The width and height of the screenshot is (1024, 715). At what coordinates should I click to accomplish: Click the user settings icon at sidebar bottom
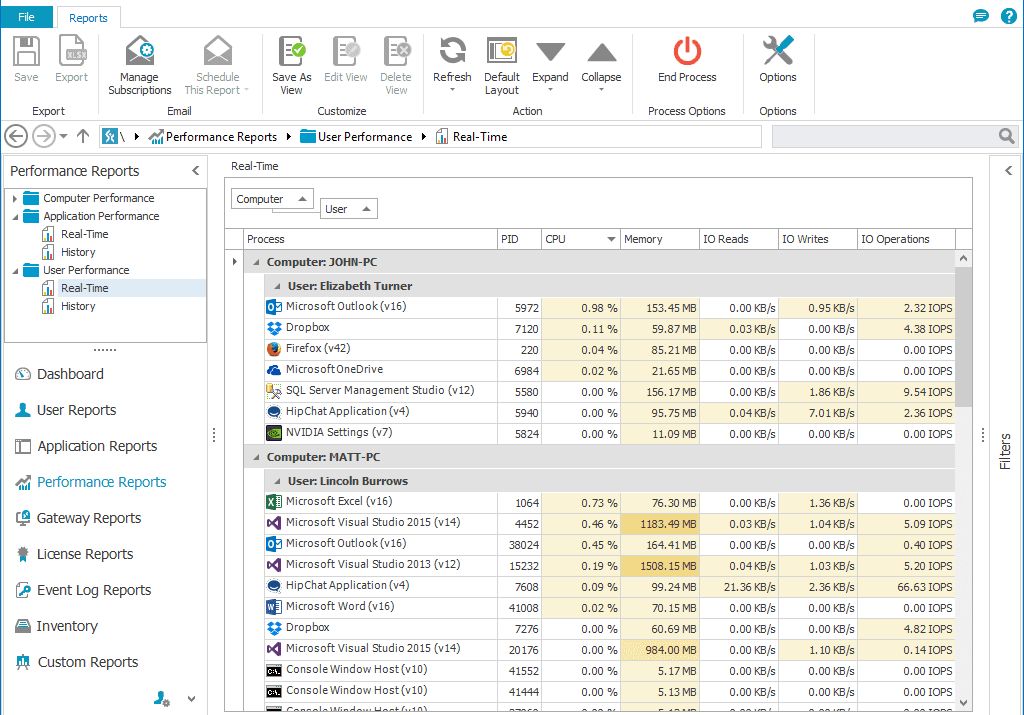[x=161, y=699]
